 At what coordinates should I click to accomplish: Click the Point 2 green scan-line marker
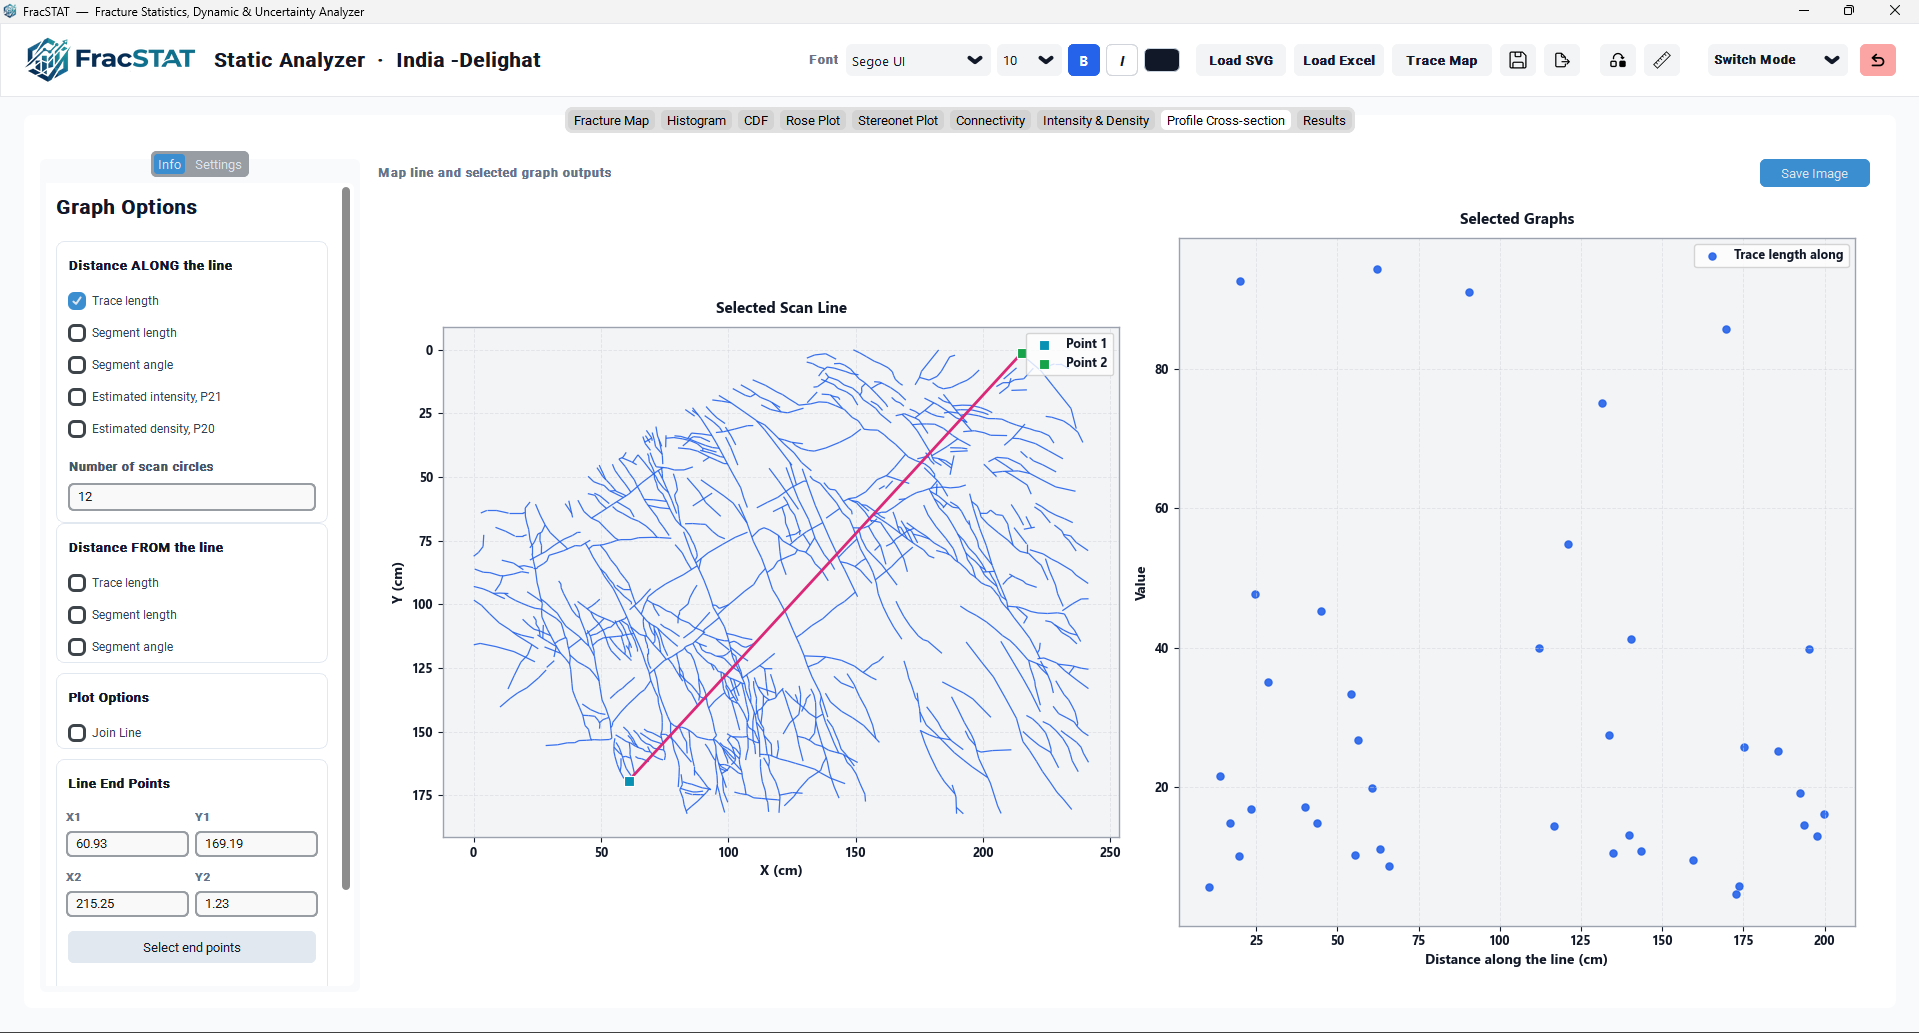click(1022, 353)
